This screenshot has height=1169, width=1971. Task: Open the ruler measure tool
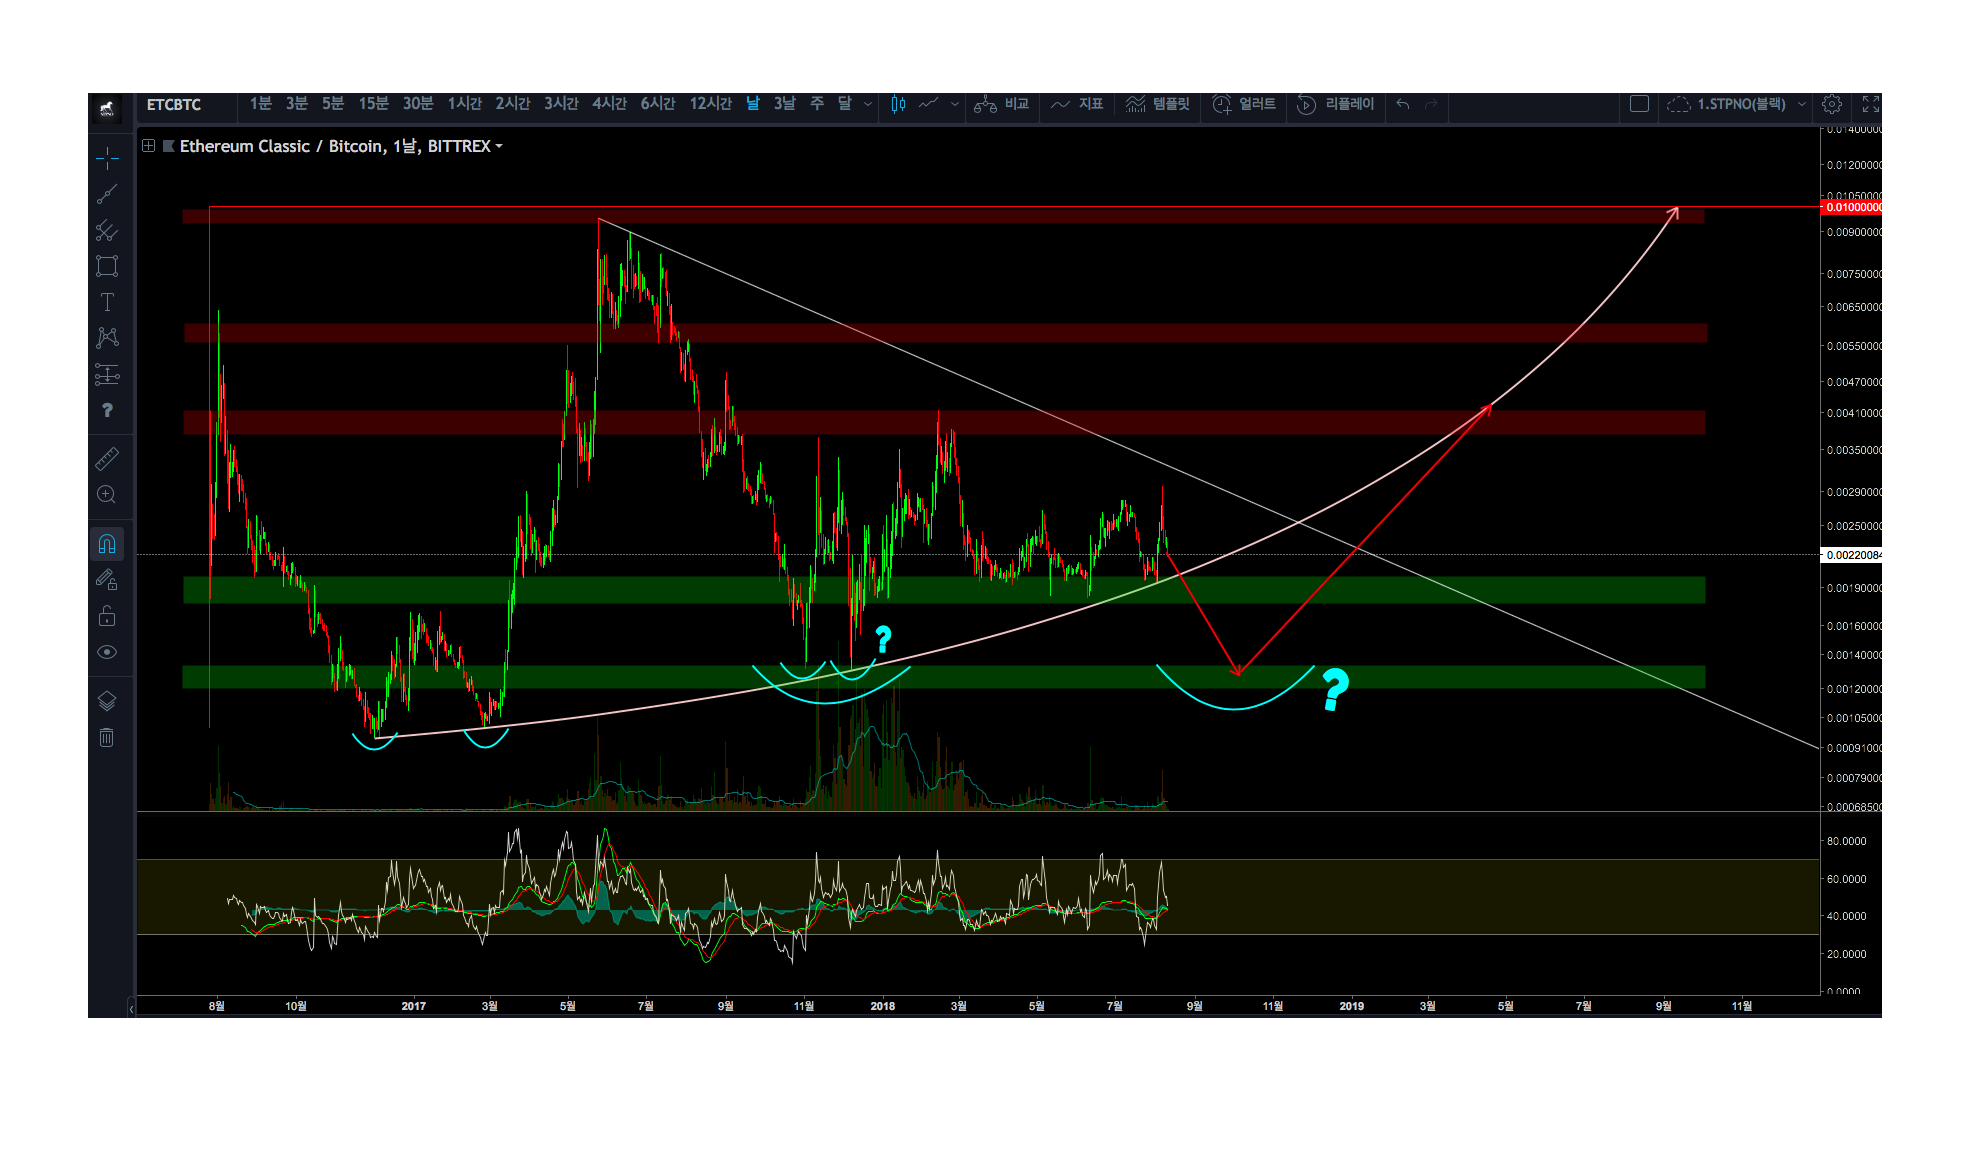107,459
